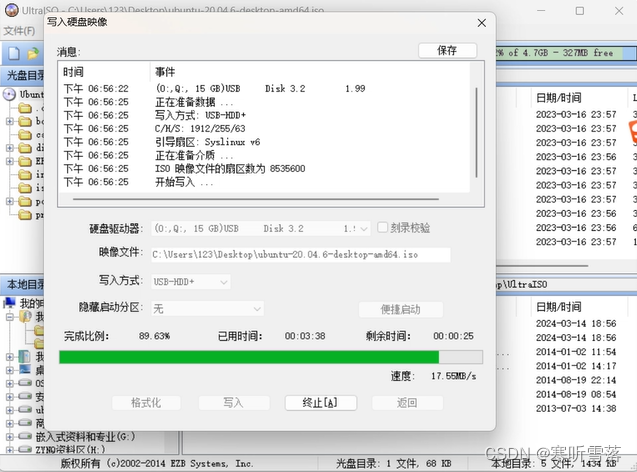Click the ZYNQ资料区(H:) tree label
Screen dimensions: 637x472
(70, 449)
